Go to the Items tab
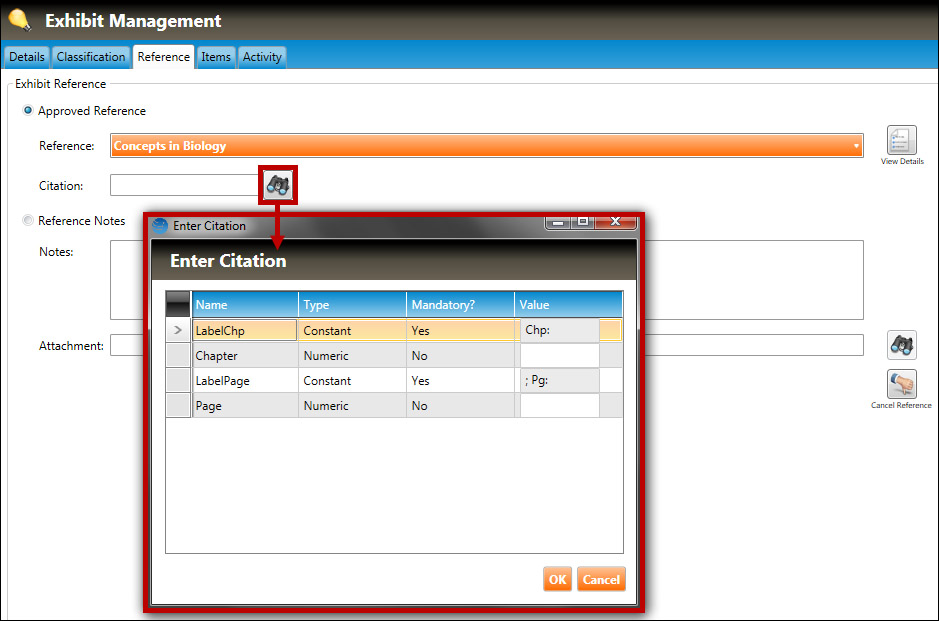This screenshot has height=621, width=939. point(215,57)
